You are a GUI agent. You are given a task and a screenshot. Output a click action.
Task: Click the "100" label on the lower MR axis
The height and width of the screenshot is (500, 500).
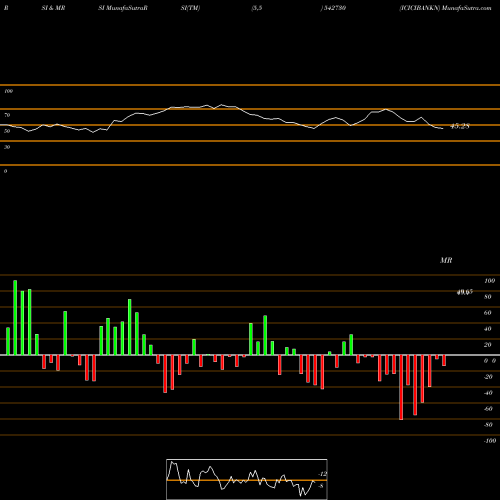[x=489, y=281]
